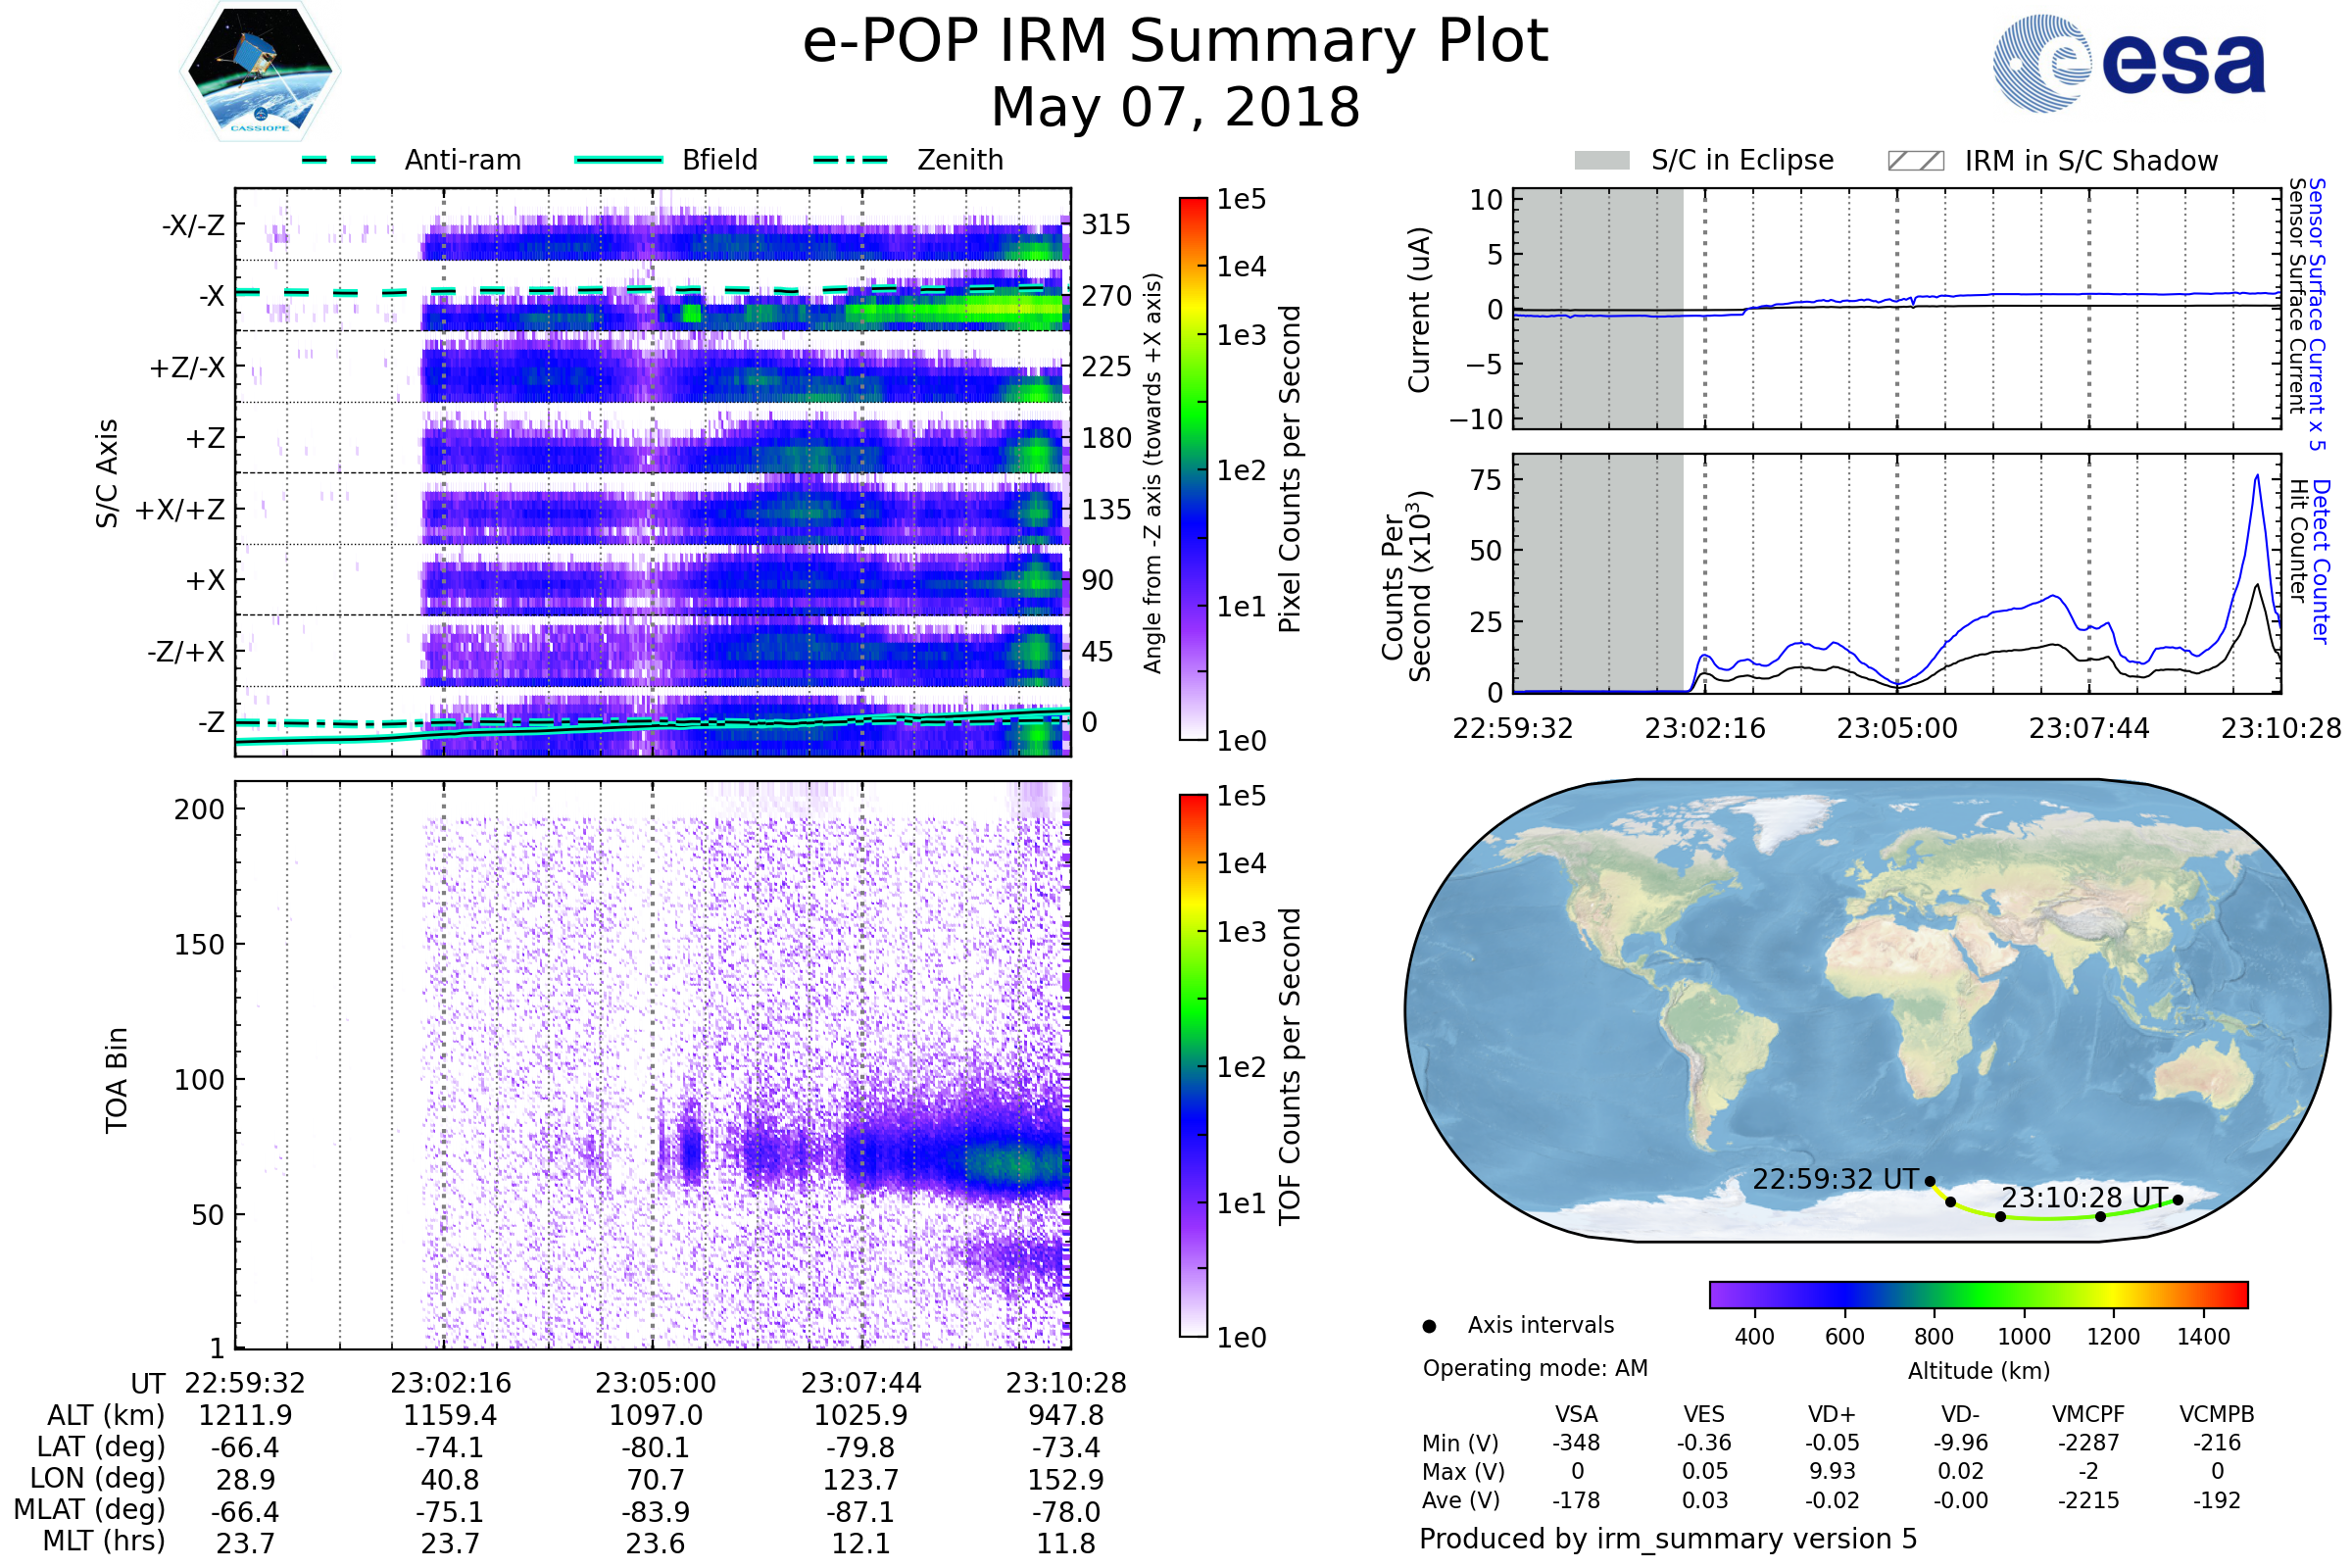This screenshot has height=1568, width=2352.
Task: Click the CASSIOPE mission hexagon logo
Action: pos(260,72)
